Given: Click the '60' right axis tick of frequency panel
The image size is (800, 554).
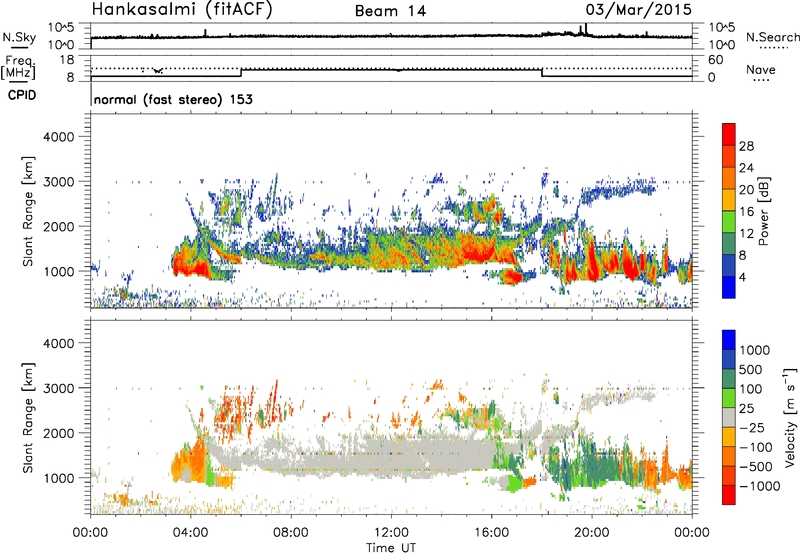Looking at the screenshot, I should 716,60.
